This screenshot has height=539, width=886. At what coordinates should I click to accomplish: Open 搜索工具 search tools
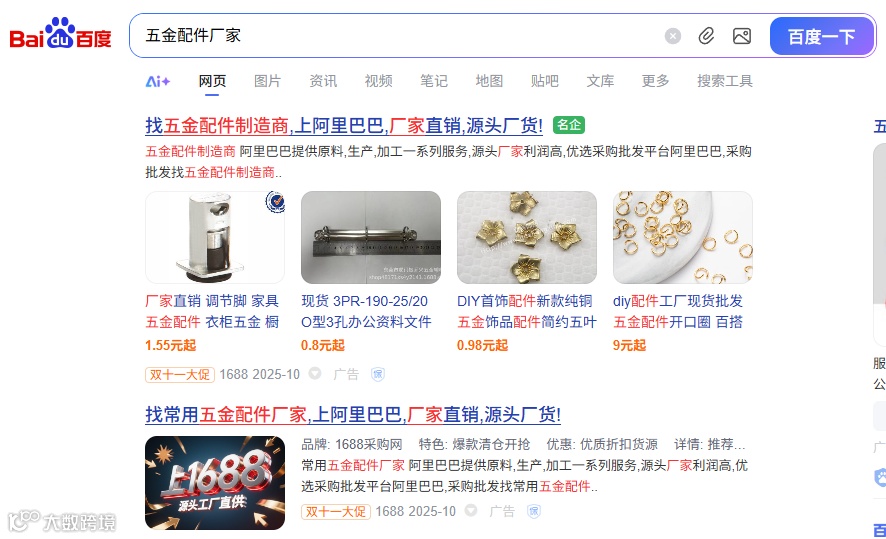(725, 81)
